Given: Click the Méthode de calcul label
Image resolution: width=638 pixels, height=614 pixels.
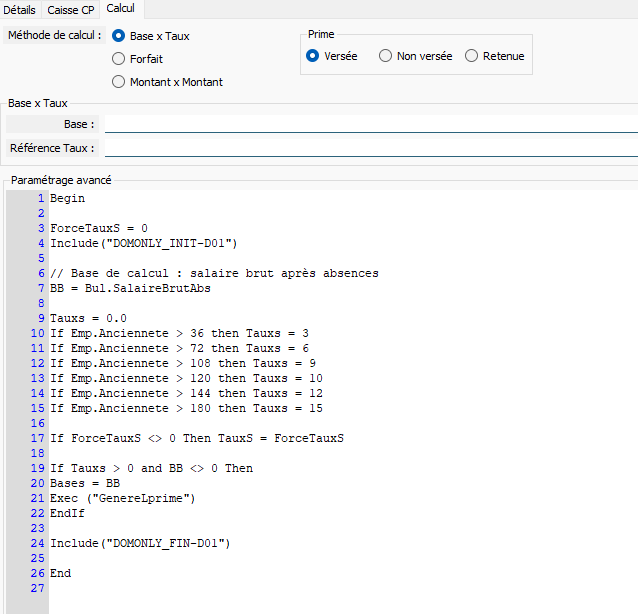Looking at the screenshot, I should [55, 35].
